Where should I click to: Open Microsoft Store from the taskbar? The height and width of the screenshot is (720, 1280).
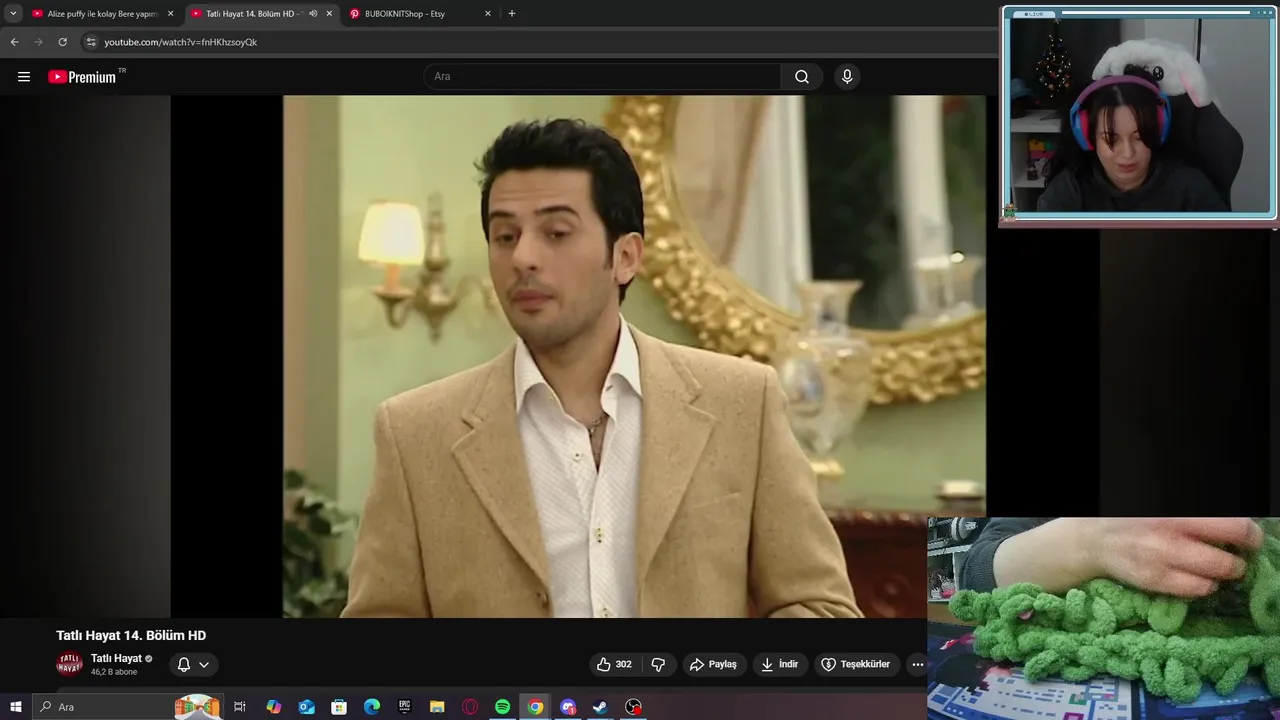pyautogui.click(x=339, y=707)
